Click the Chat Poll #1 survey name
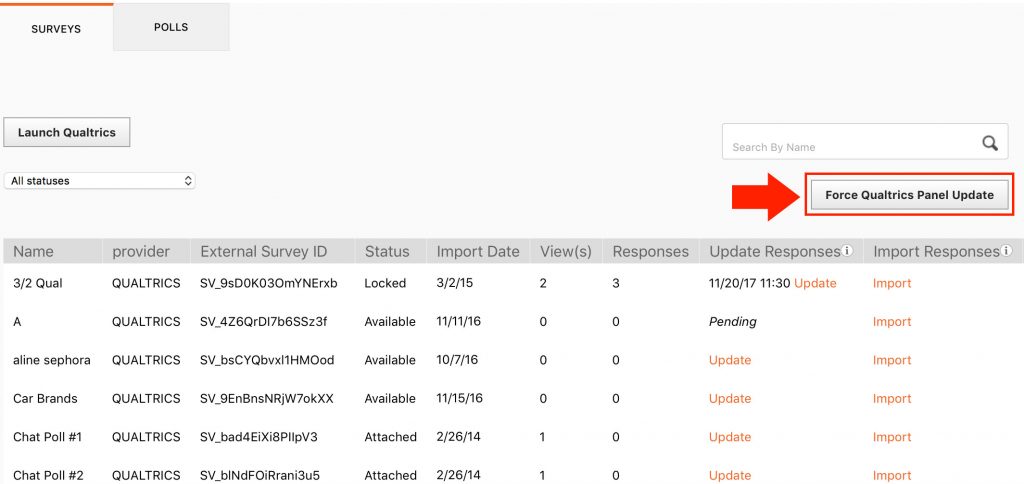Viewport: 1024px width, 484px height. [x=48, y=437]
